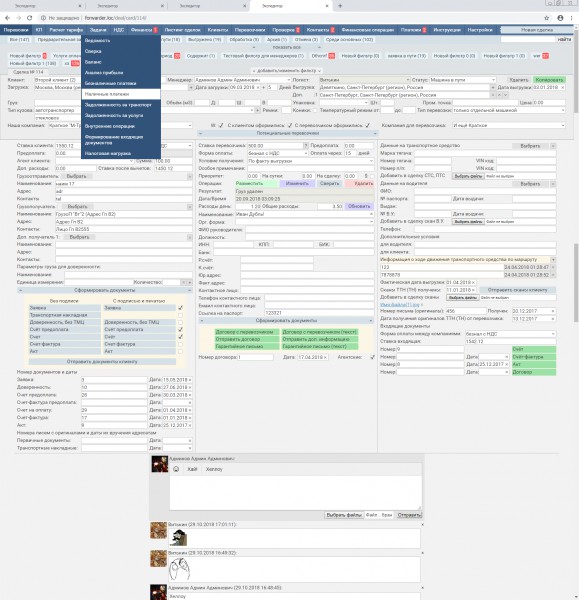
Task: Clear the contract date 17.04.2018
Action: point(325,357)
